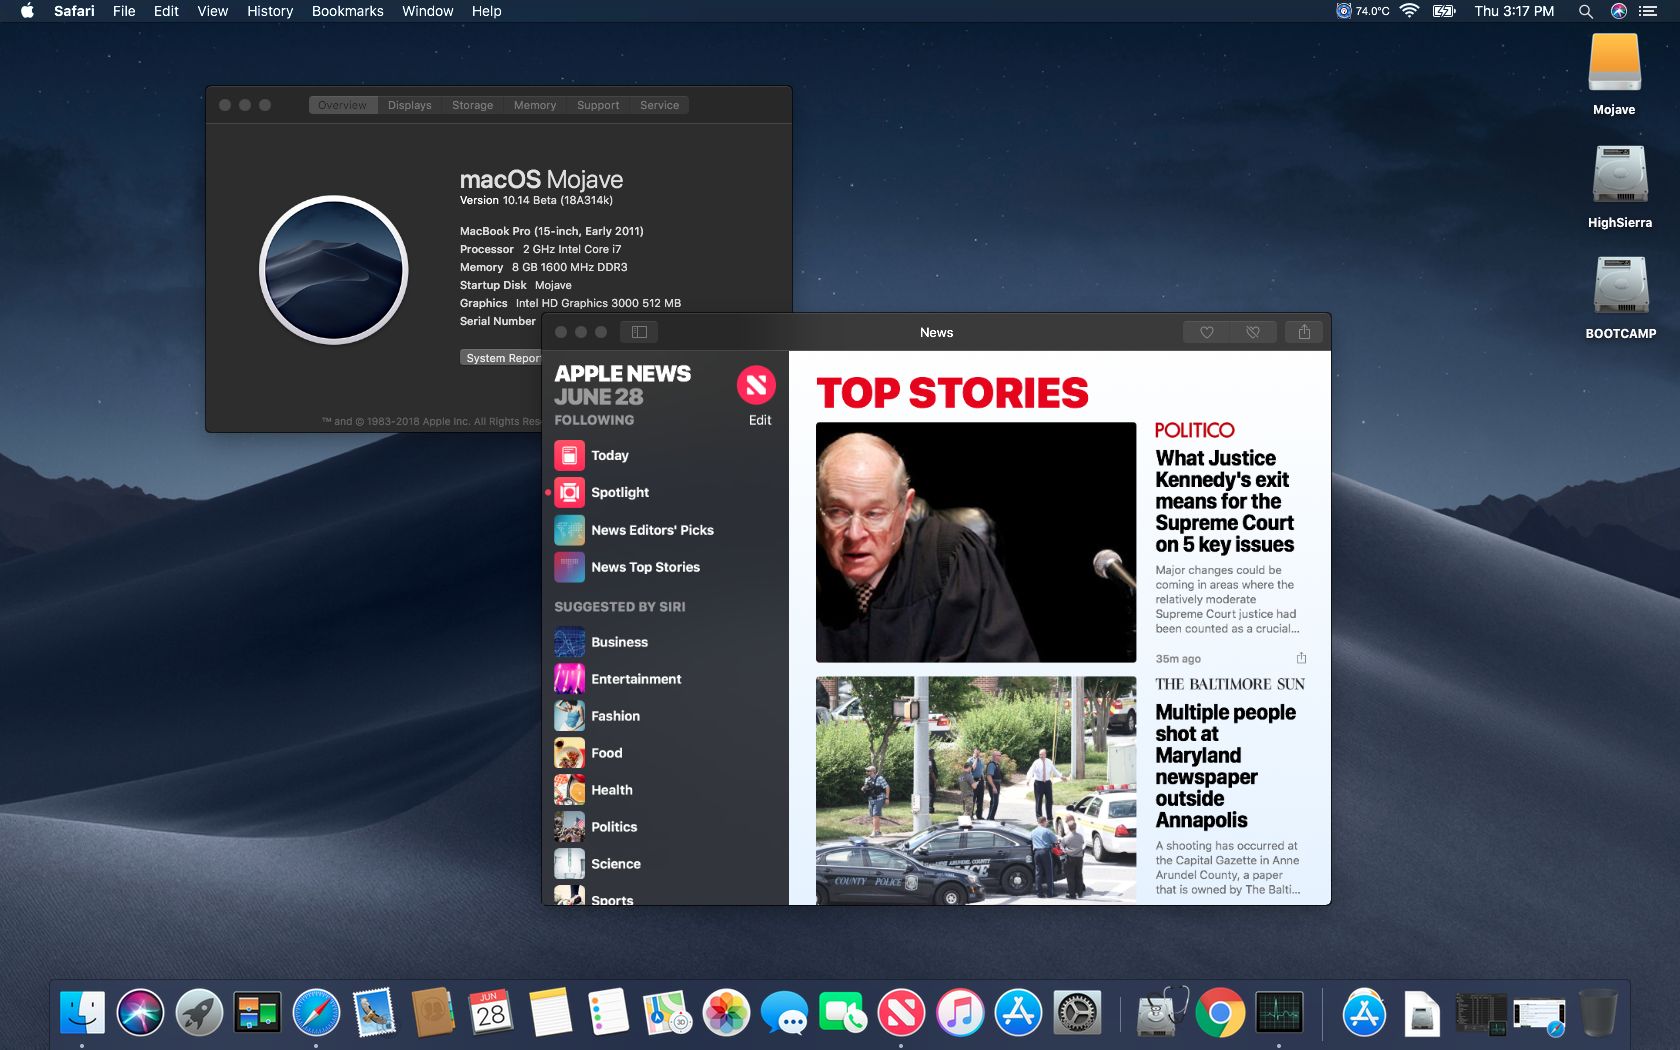The image size is (1680, 1050).
Task: Switch to Overview tab in About window
Action: [342, 105]
